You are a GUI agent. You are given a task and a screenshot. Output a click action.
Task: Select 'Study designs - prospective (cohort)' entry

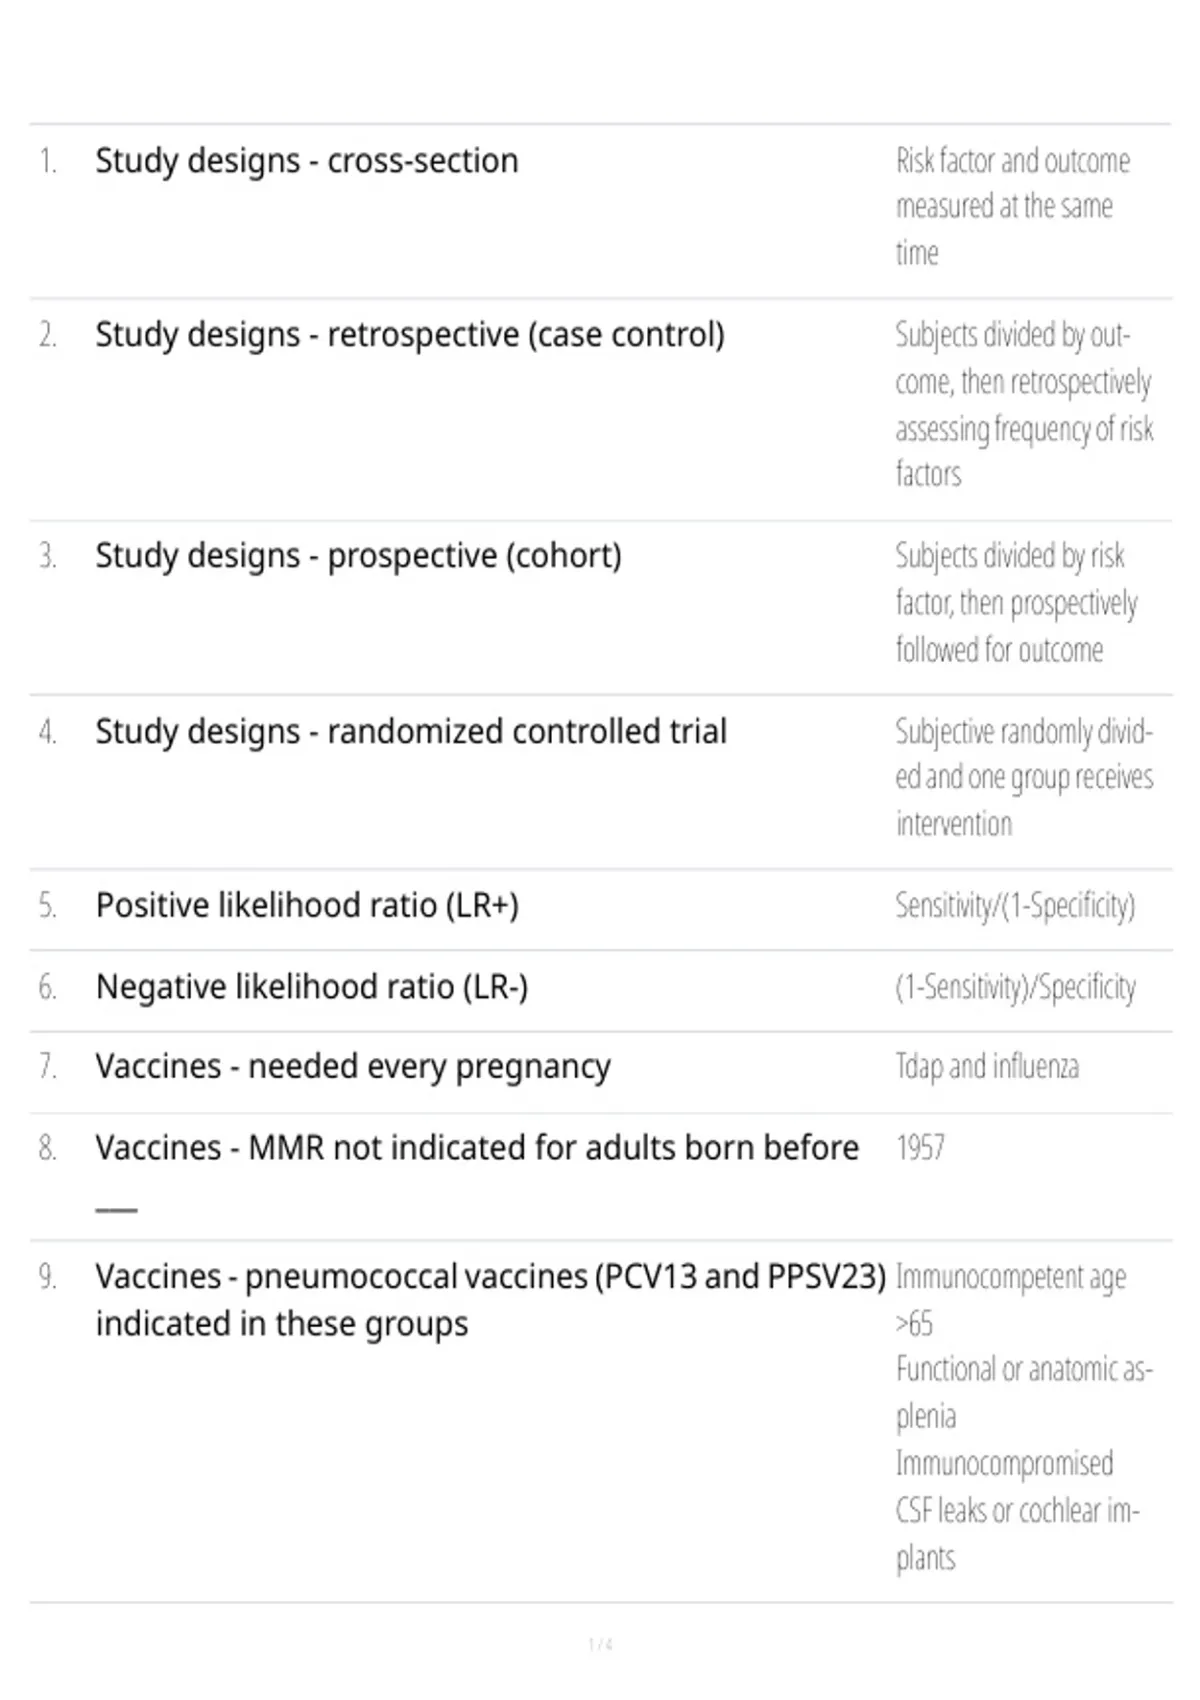358,556
